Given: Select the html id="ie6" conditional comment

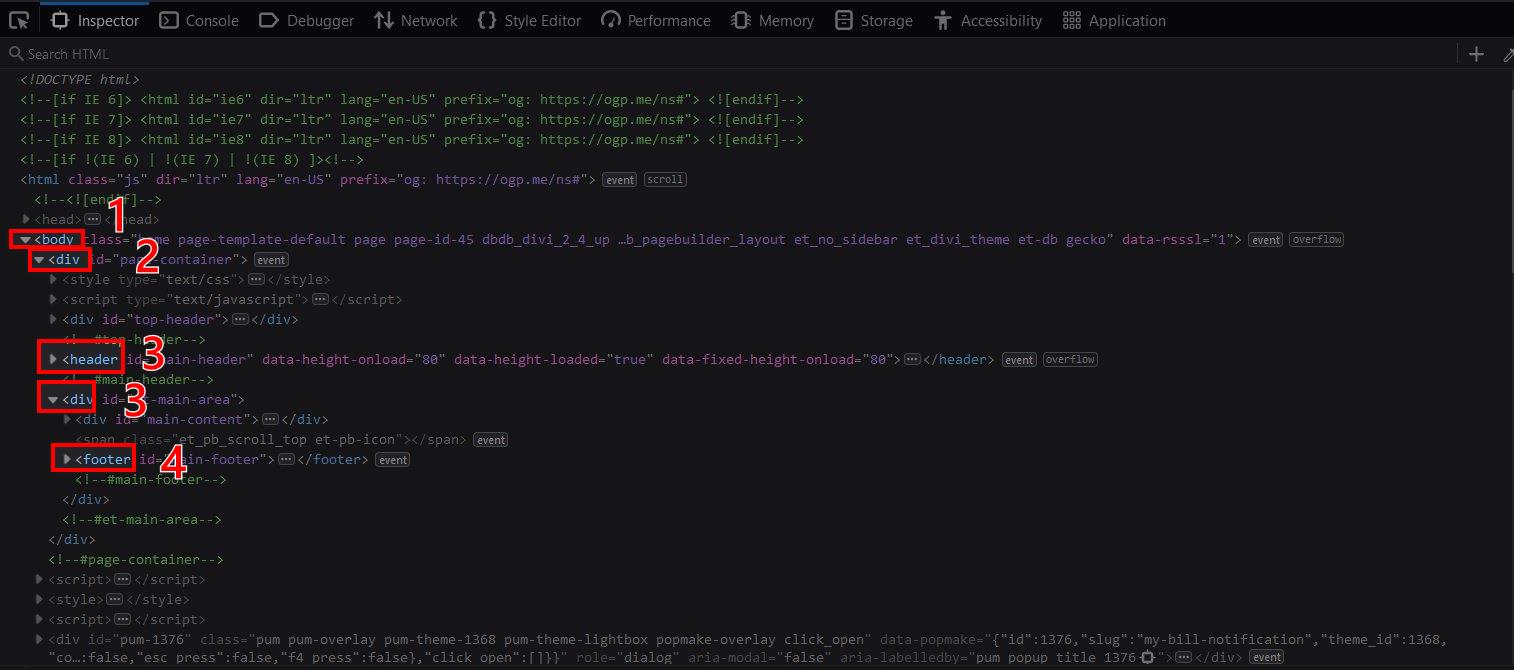Looking at the screenshot, I should pos(412,99).
